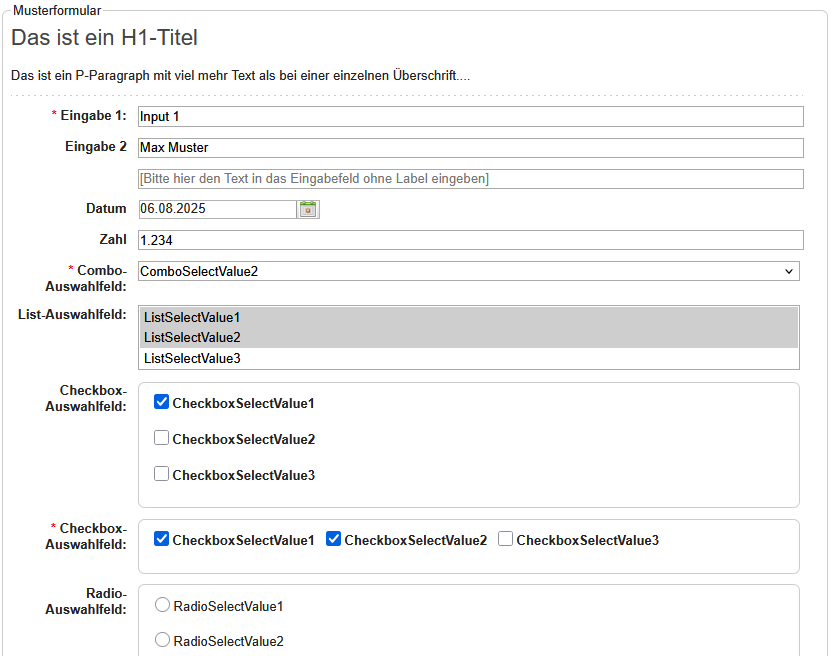This screenshot has height=656, width=832.
Task: Disable CheckboxSelectValue2 in the horizontal required group
Action: (x=334, y=539)
